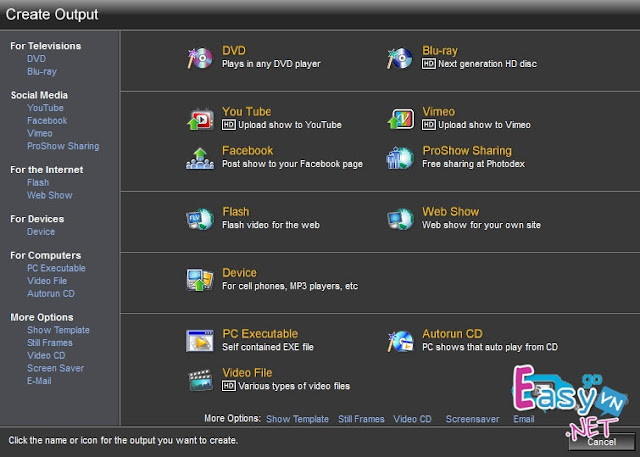
Task: Click 'PC shows that auto play from CD'
Action: point(490,347)
